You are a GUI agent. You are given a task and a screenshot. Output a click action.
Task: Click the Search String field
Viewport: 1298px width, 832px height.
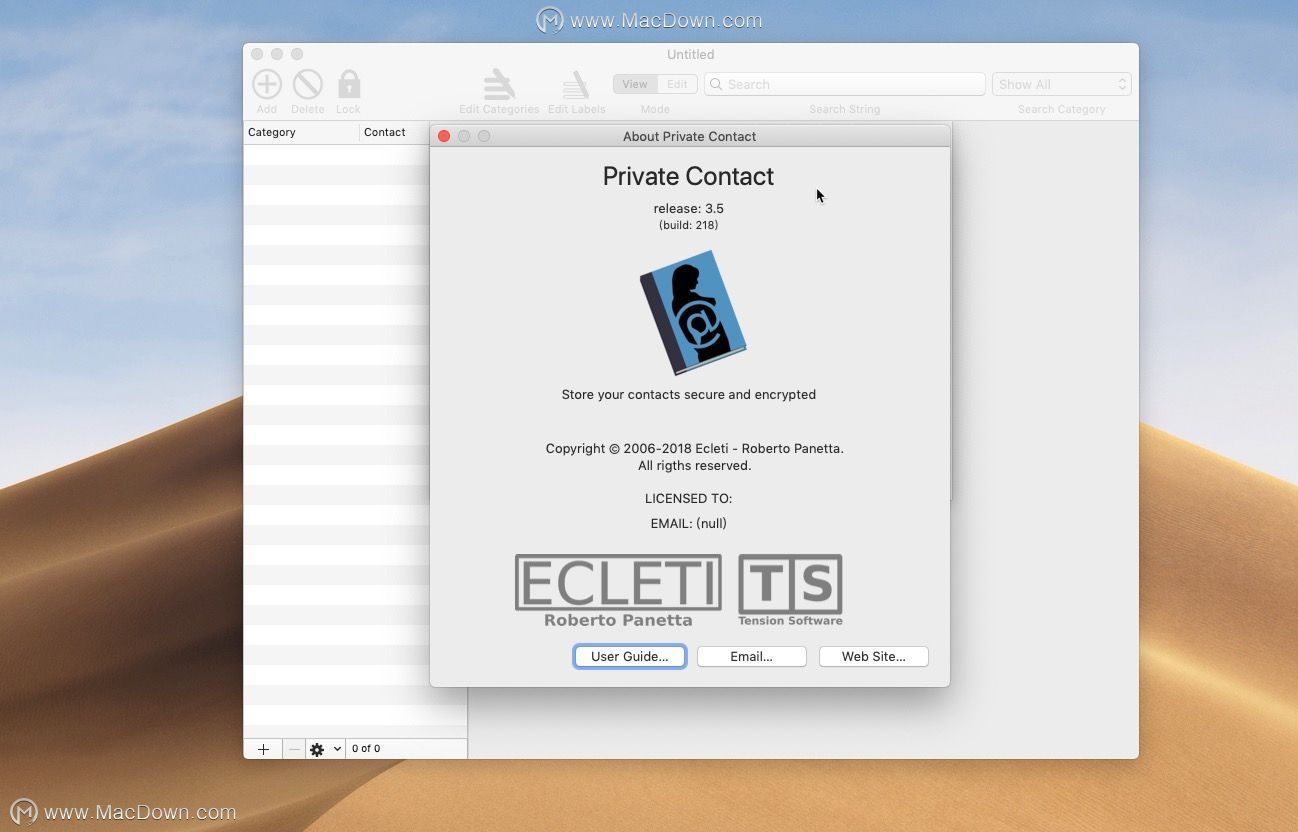(x=844, y=84)
